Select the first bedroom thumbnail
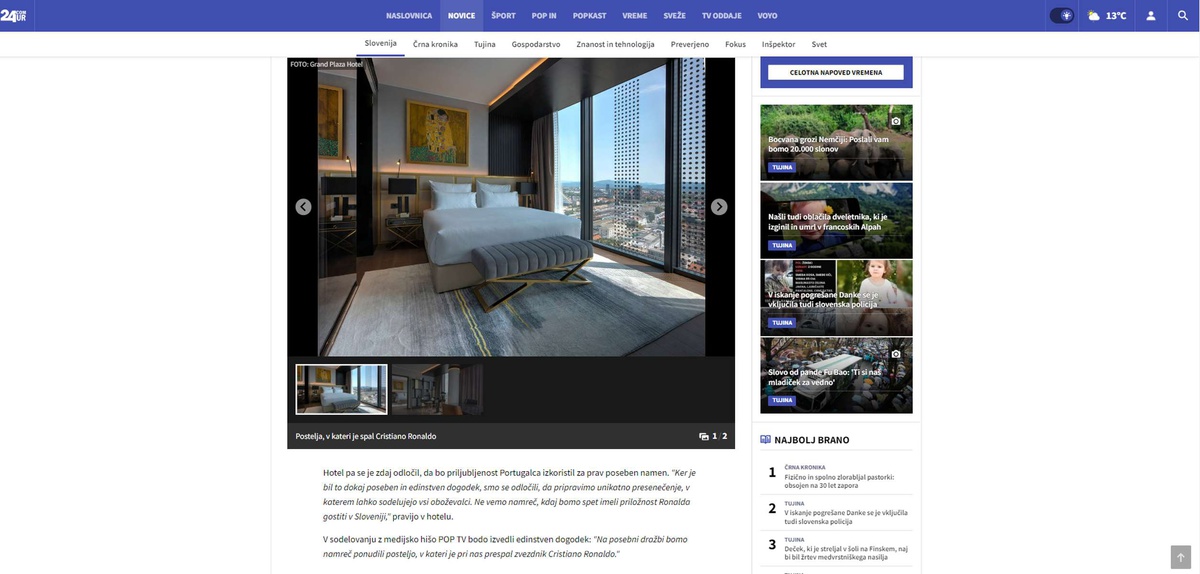 [x=341, y=389]
